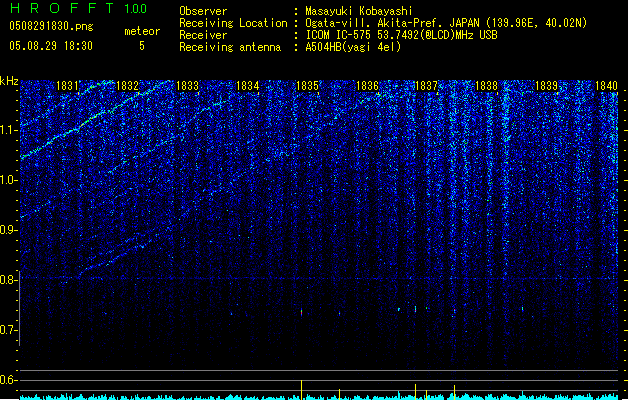Click the 1.1 frequency axis label

[8, 130]
